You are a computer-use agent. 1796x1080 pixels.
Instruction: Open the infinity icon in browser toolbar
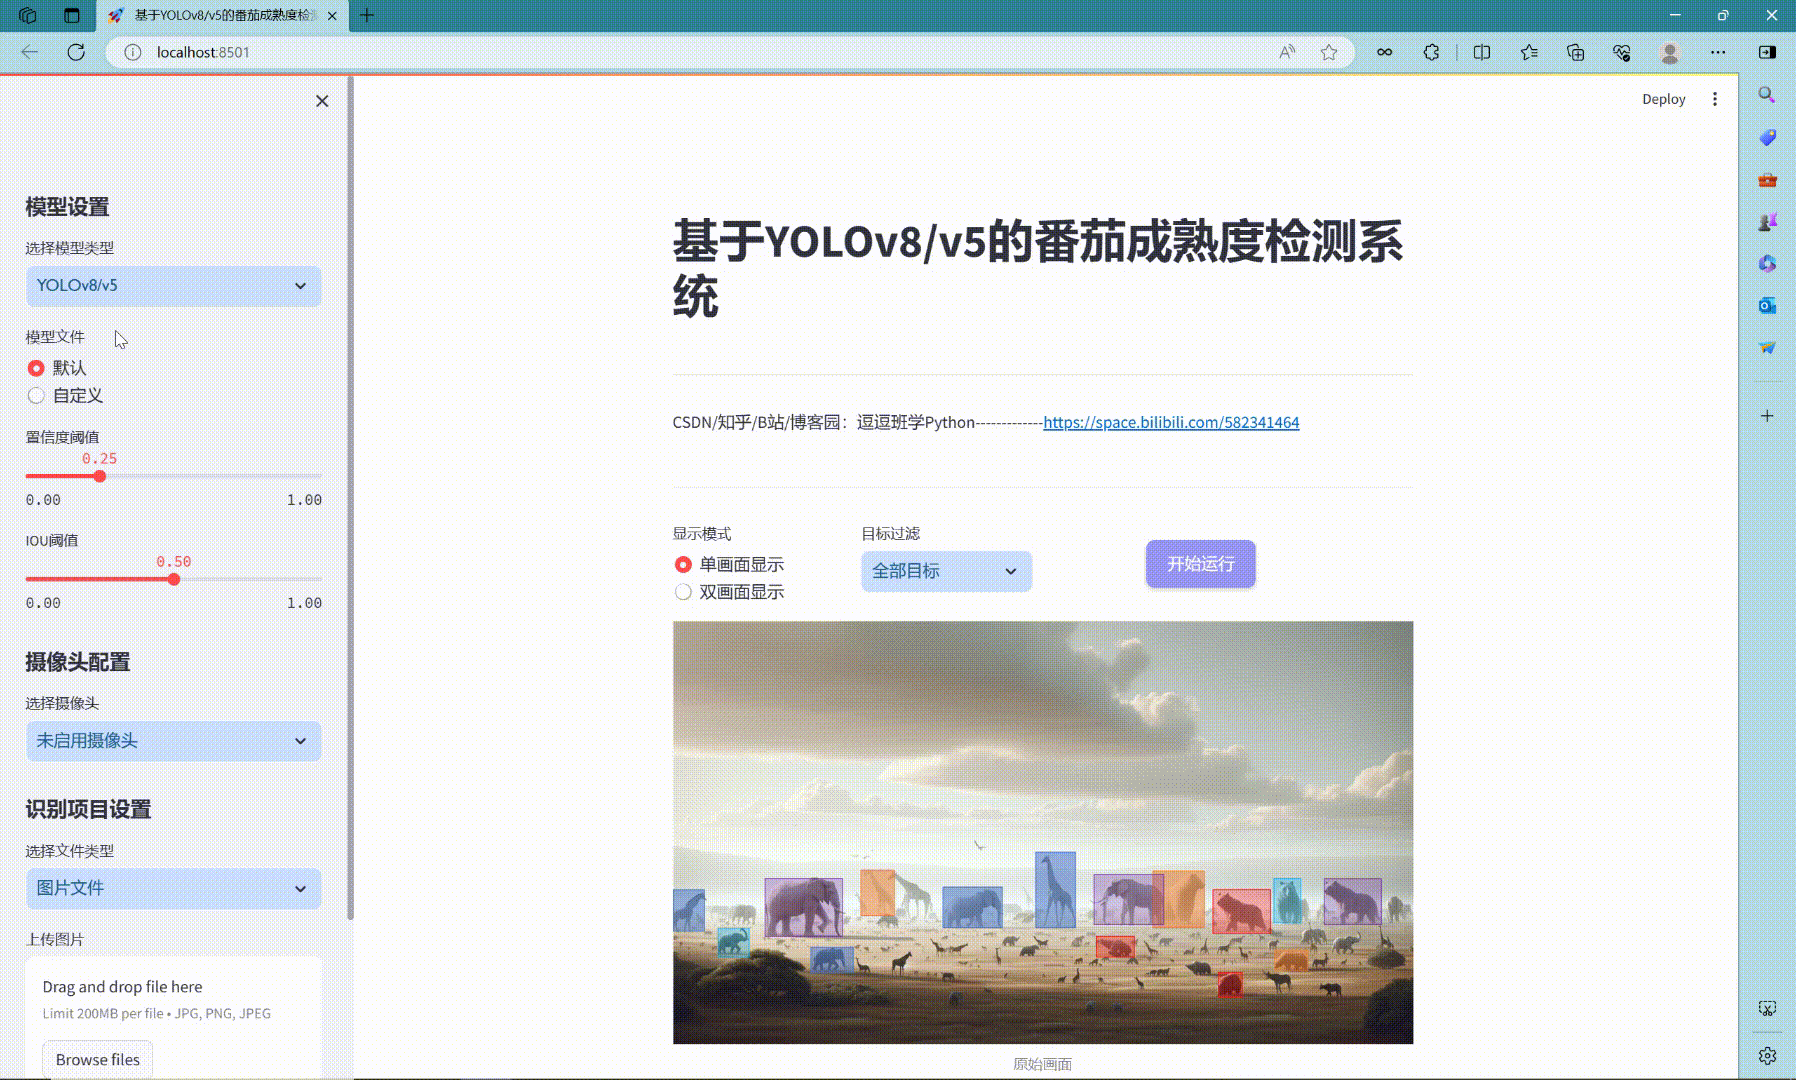pyautogui.click(x=1384, y=52)
